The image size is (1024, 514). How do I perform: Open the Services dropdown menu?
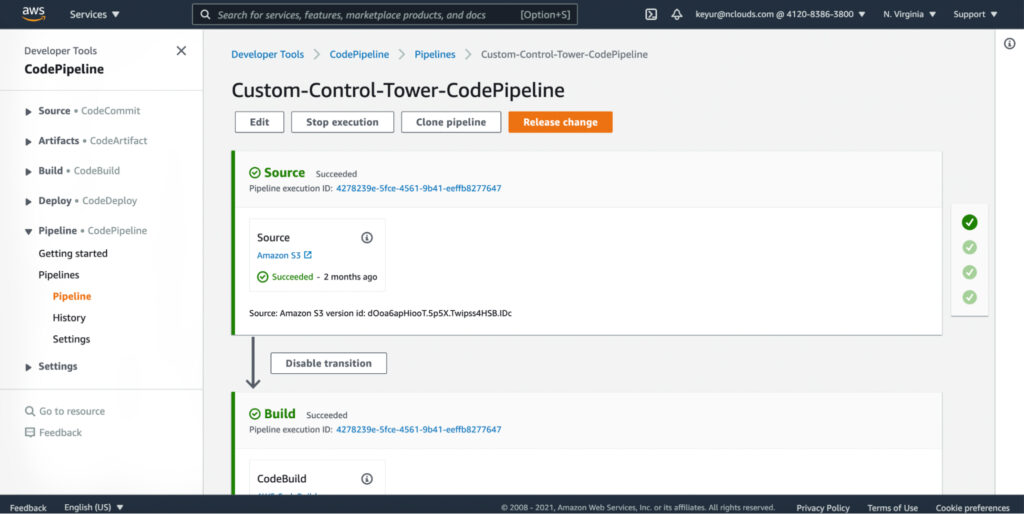(95, 14)
